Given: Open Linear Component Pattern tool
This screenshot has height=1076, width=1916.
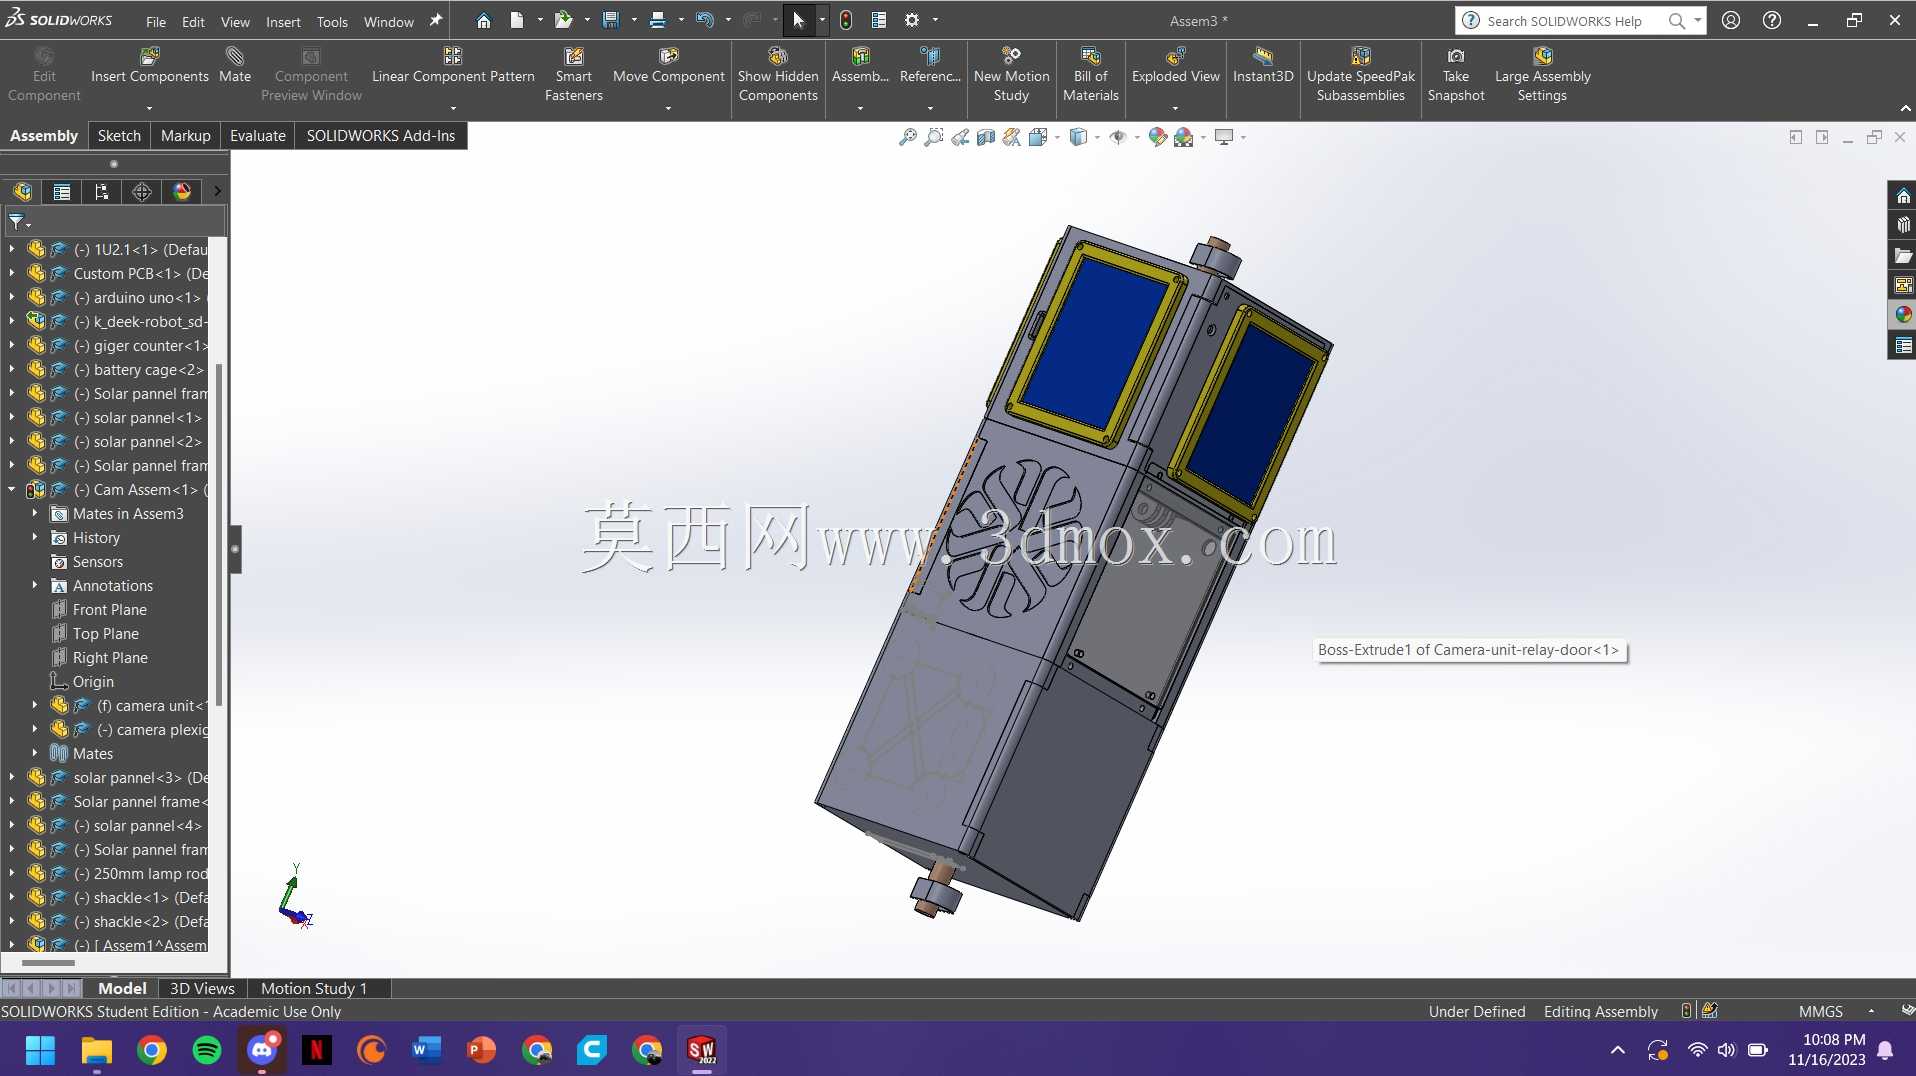Looking at the screenshot, I should click(x=453, y=65).
